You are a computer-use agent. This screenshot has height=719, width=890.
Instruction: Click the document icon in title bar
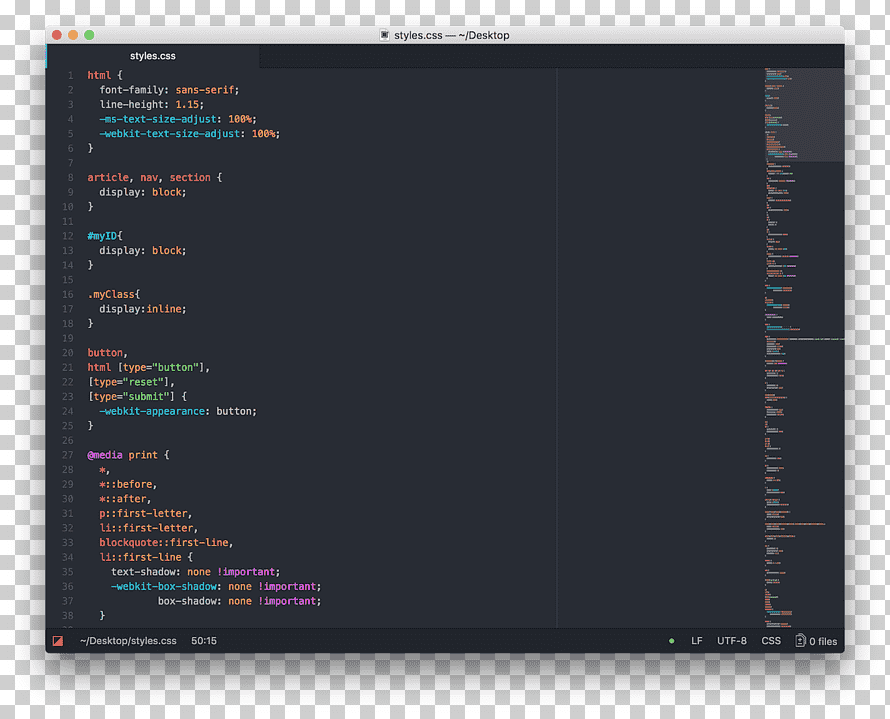pyautogui.click(x=384, y=35)
